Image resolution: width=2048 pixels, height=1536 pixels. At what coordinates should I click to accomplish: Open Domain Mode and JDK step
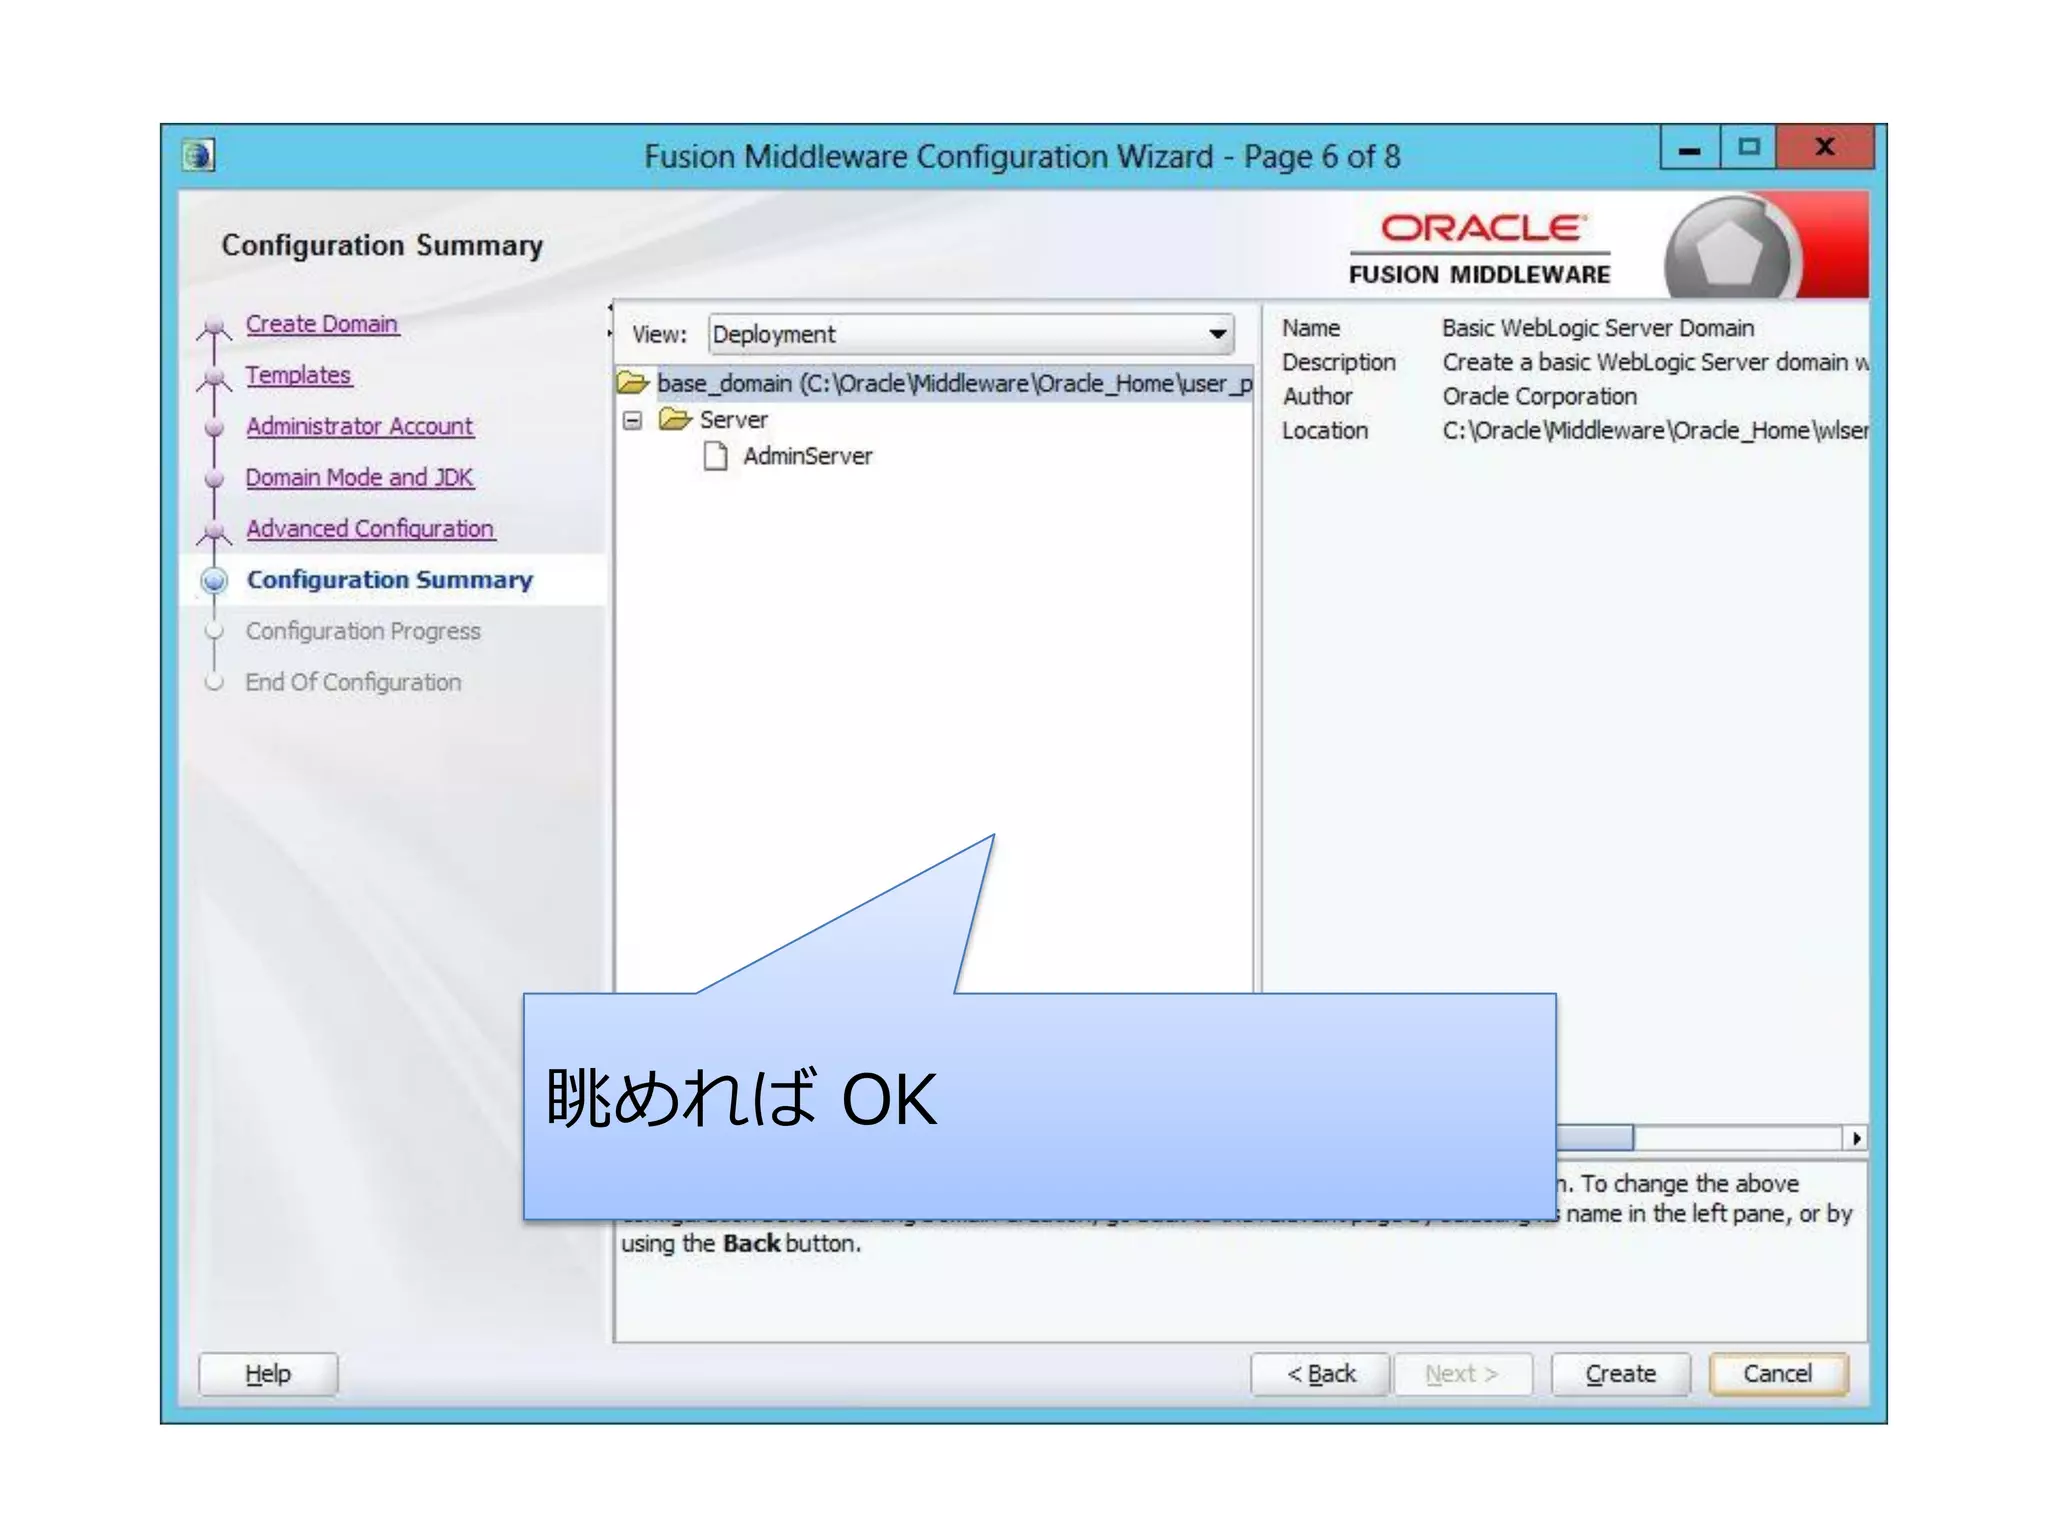click(x=359, y=477)
